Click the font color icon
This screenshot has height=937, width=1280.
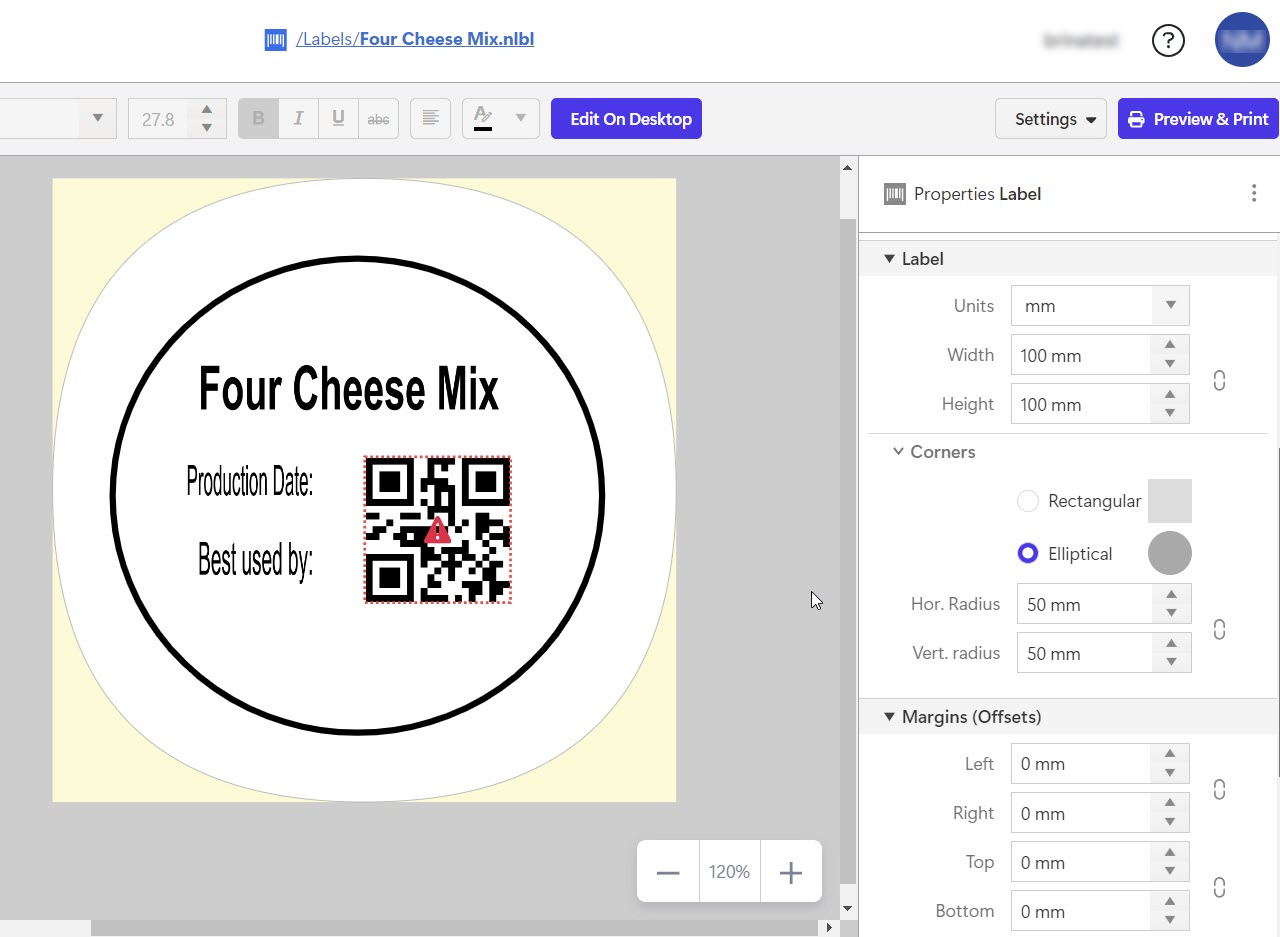[483, 118]
